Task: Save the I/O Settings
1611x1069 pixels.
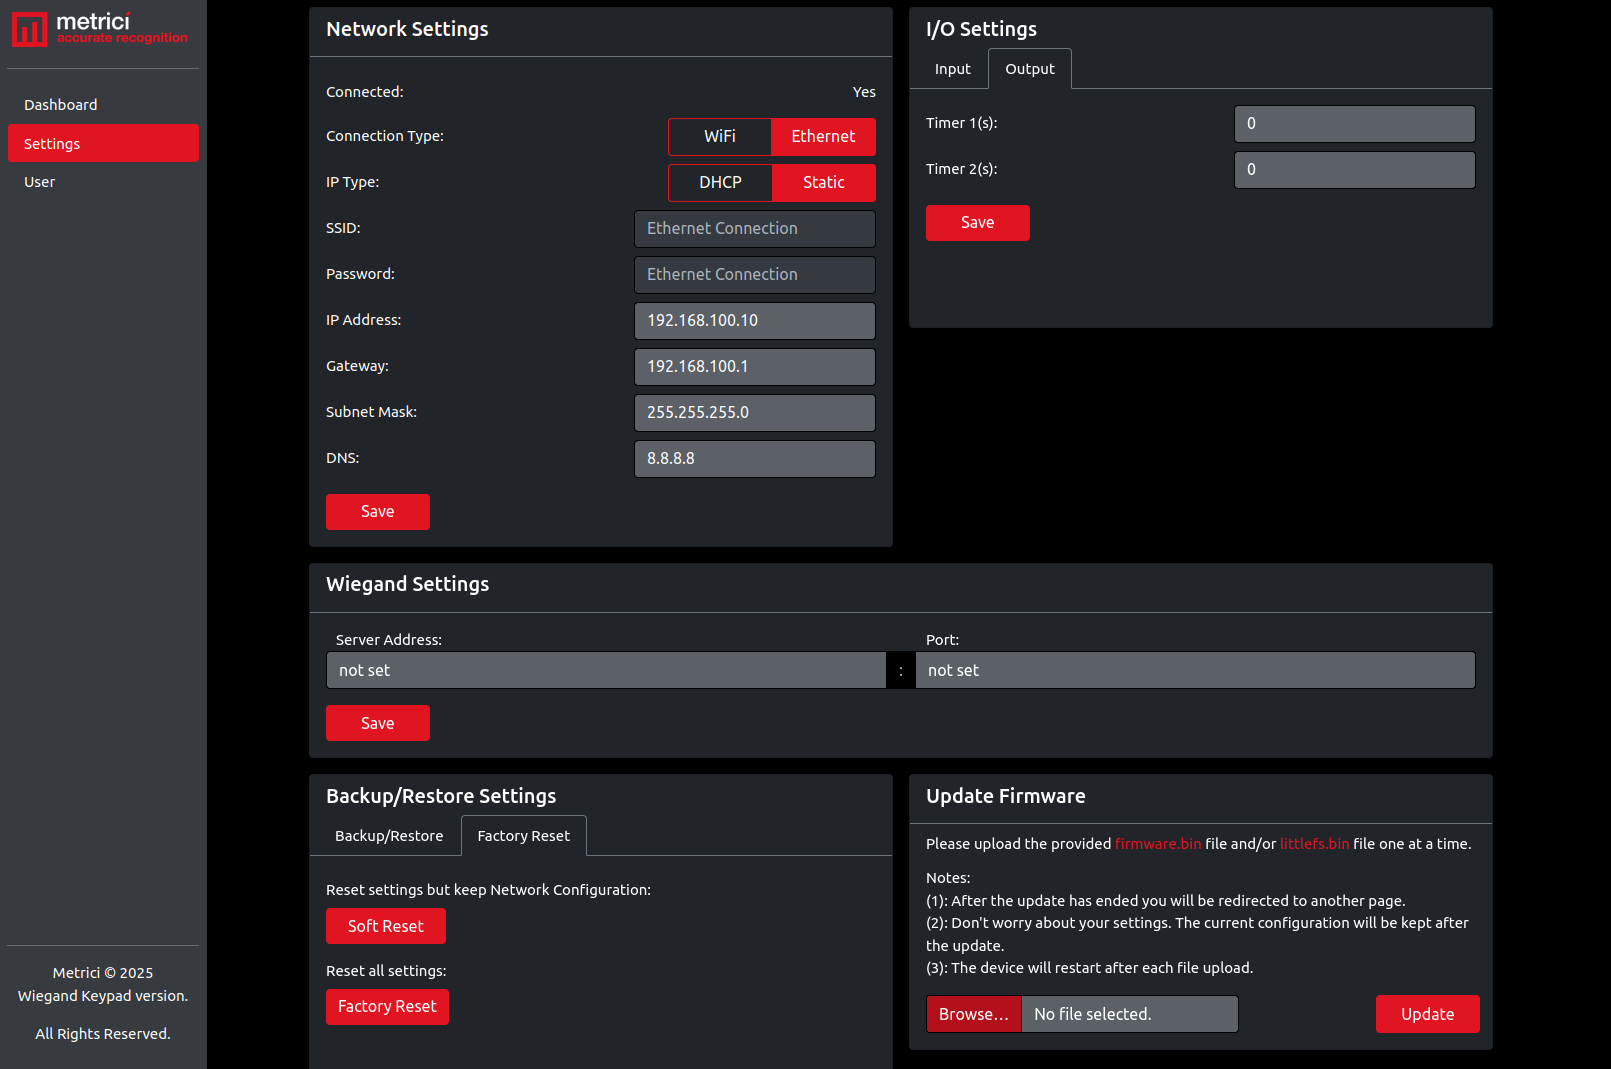Action: click(x=978, y=223)
